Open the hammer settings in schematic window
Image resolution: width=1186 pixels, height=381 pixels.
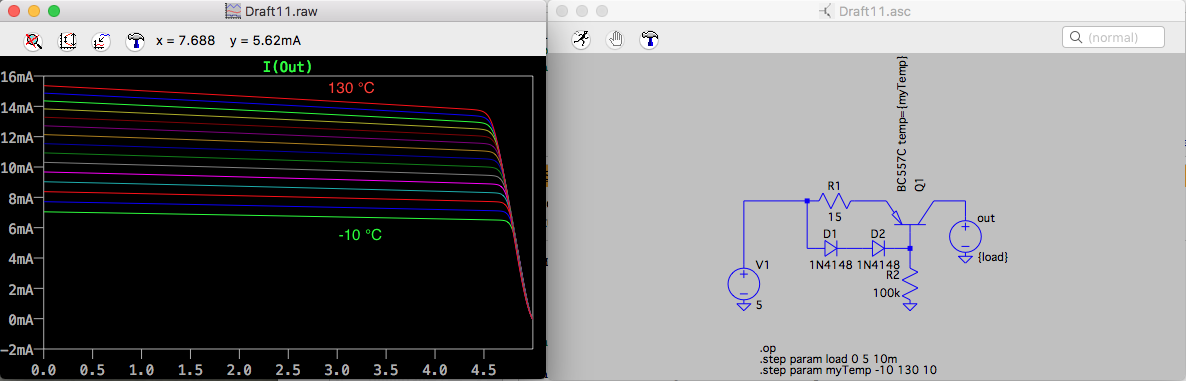click(x=649, y=40)
